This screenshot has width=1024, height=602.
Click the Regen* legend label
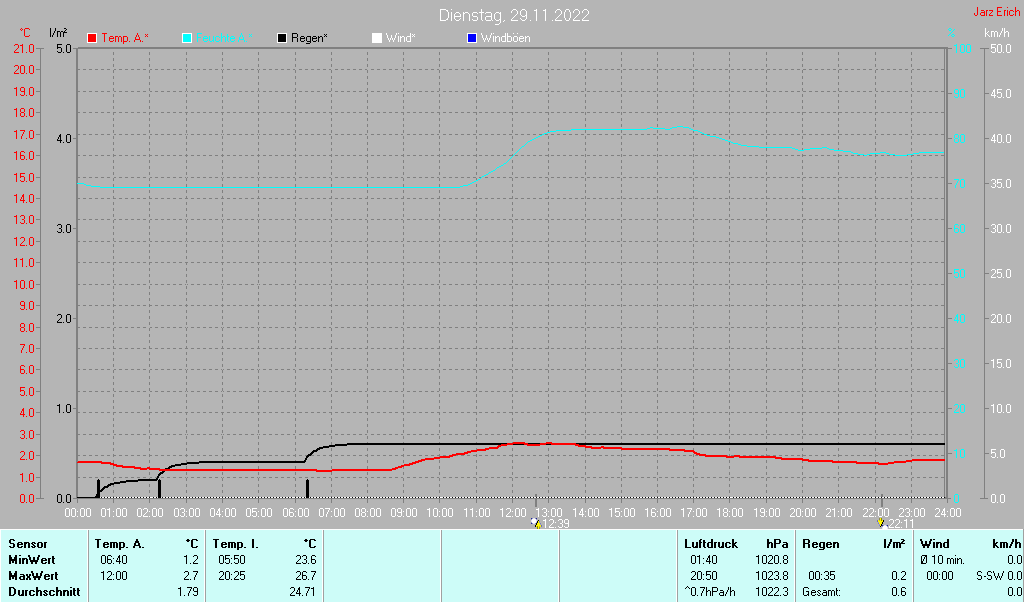pyautogui.click(x=309, y=39)
